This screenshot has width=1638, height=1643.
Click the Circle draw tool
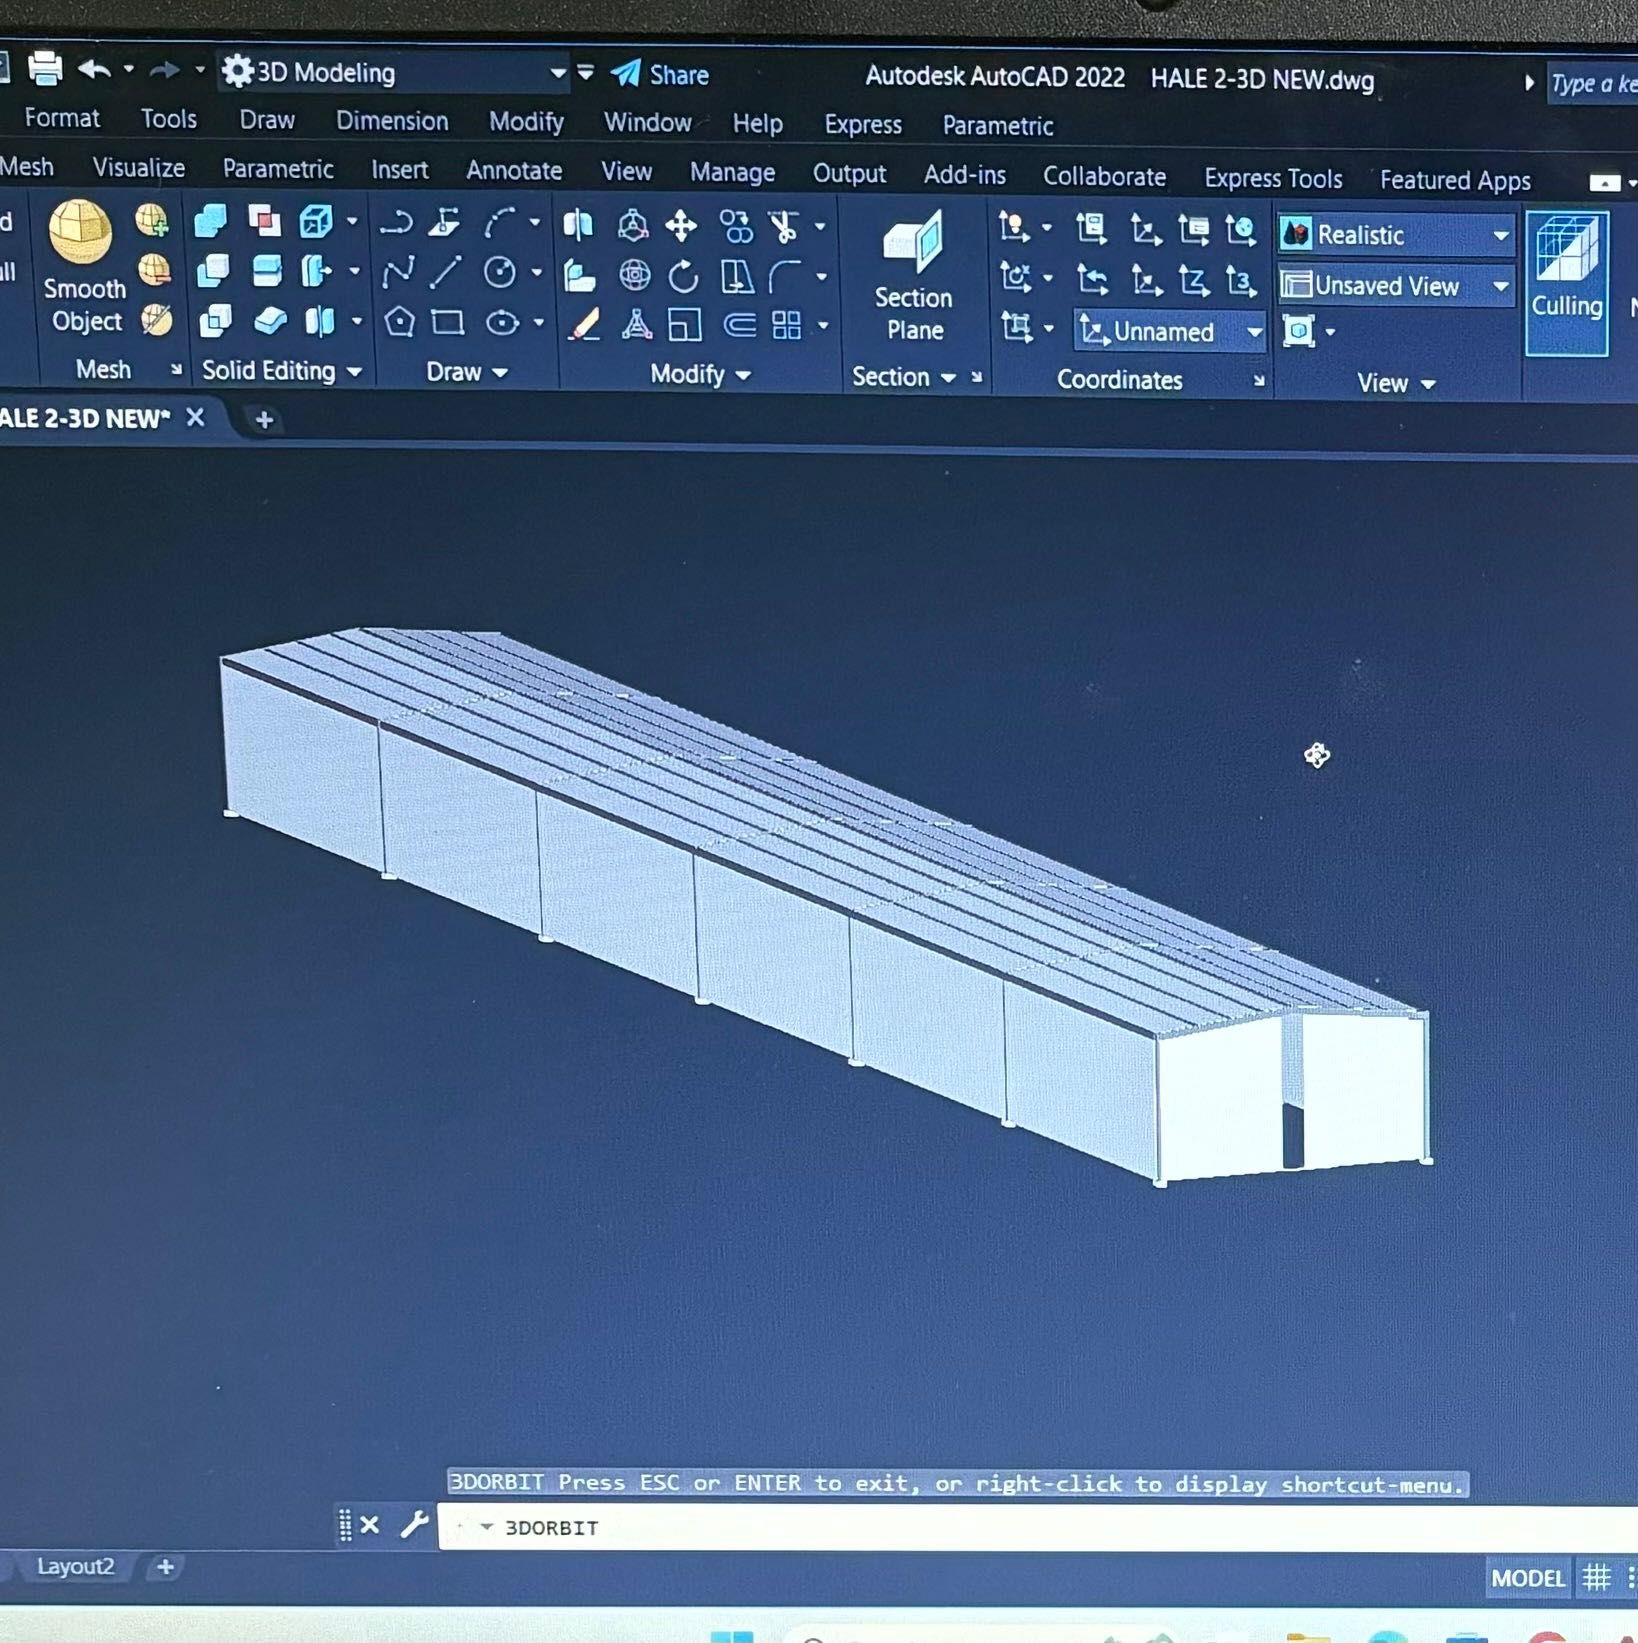(x=499, y=272)
